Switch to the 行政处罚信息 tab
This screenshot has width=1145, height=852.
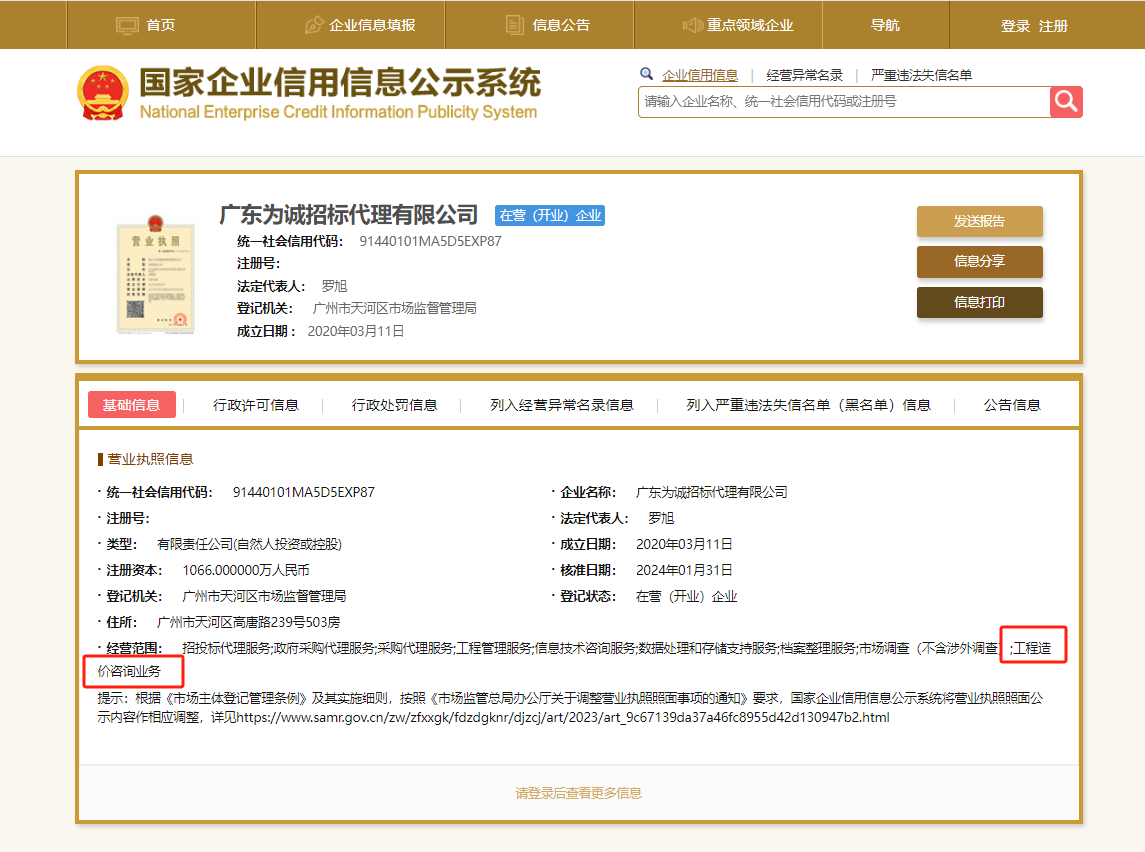396,404
